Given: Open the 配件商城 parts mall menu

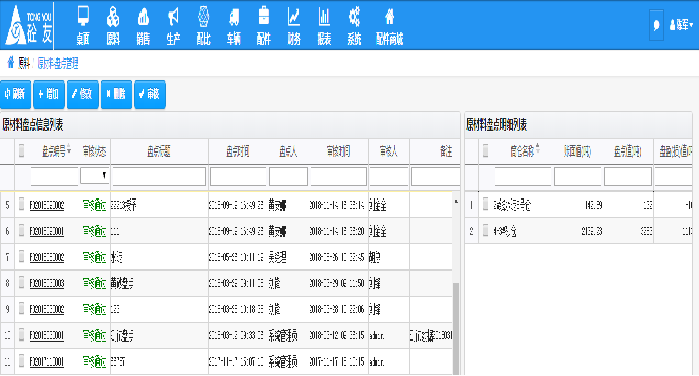Looking at the screenshot, I should point(390,26).
